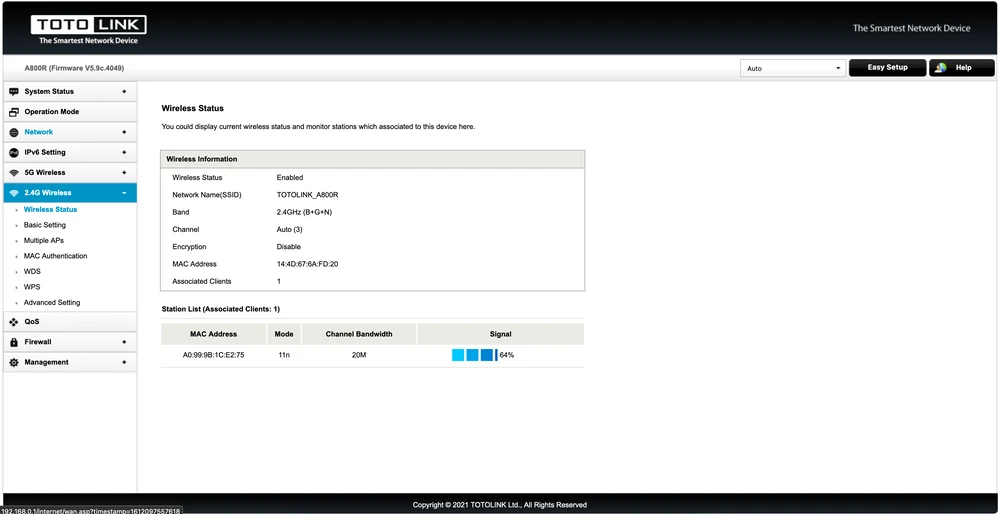The width and height of the screenshot is (1000, 514).
Task: Expand System Status with the plus sign
Action: click(124, 91)
